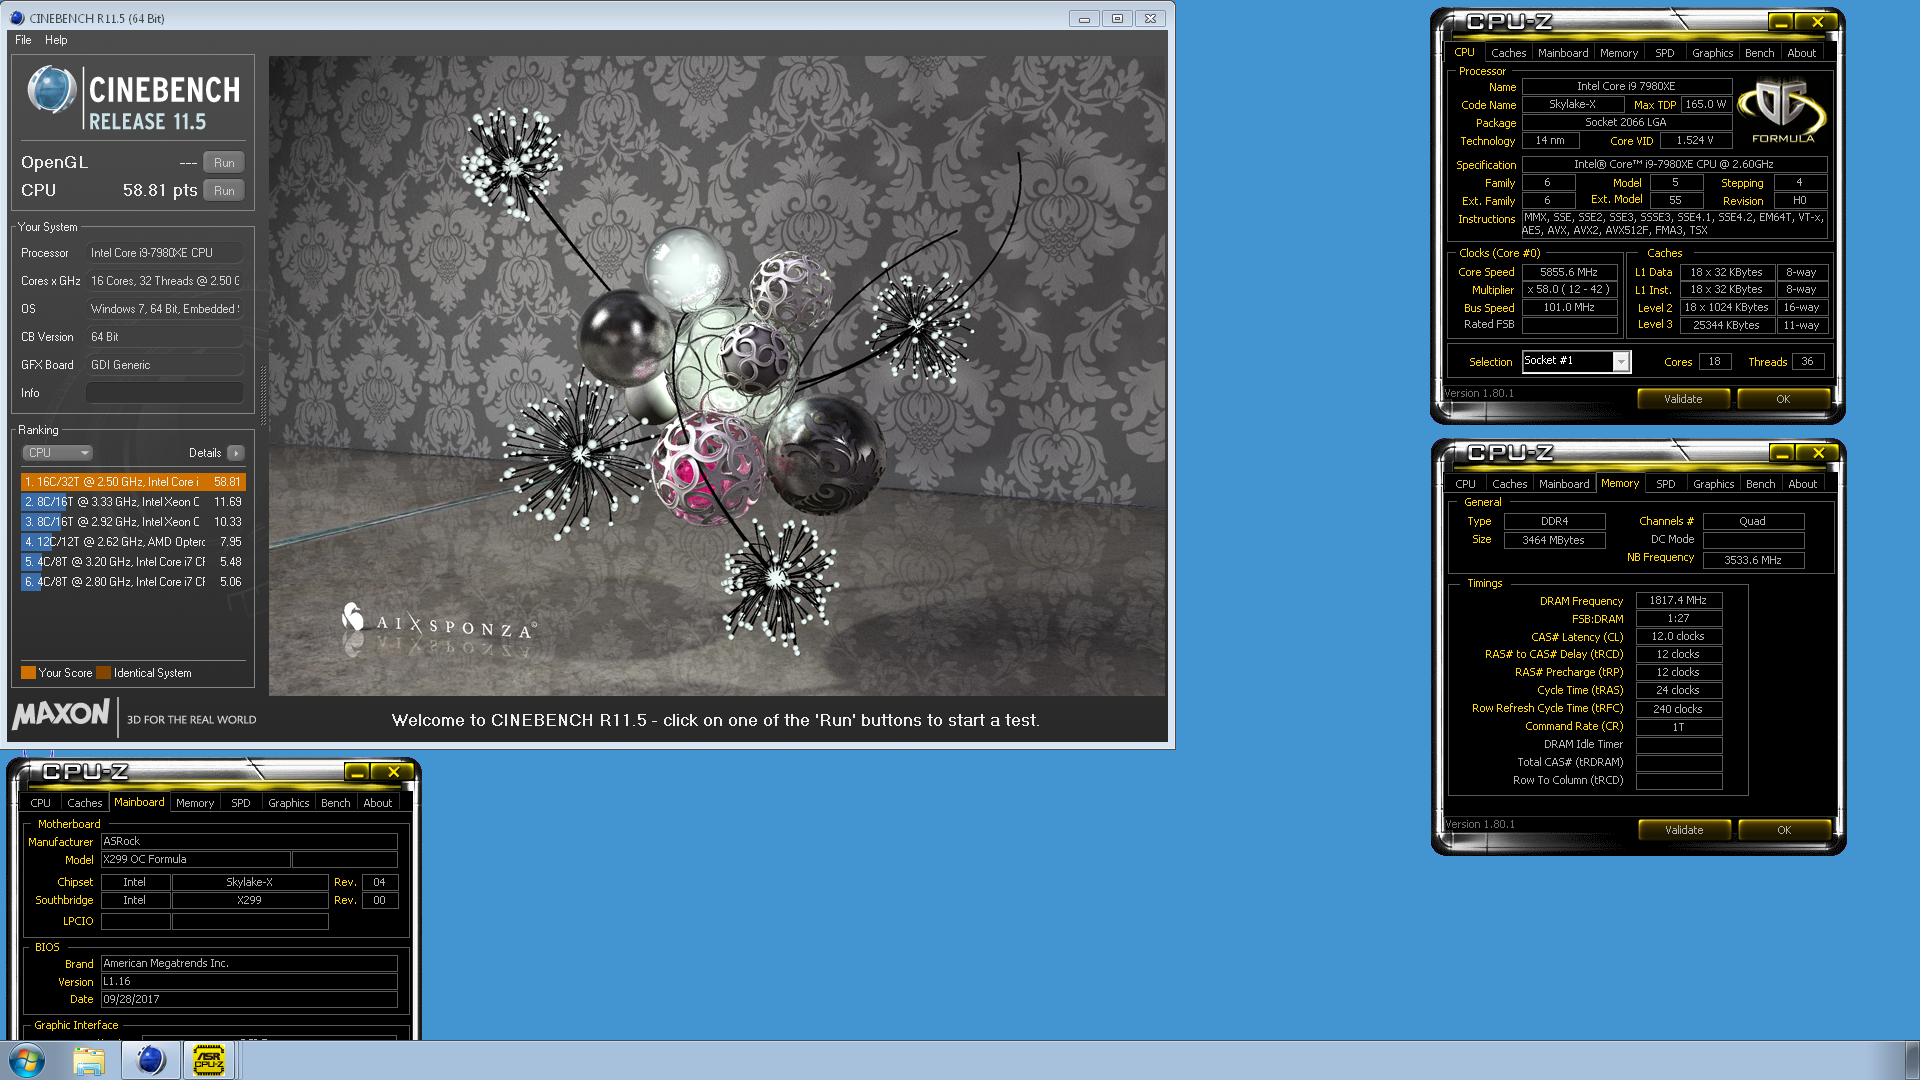This screenshot has height=1080, width=1920.
Task: Open Mainboard tab in top CPU-Z window
Action: 1563,53
